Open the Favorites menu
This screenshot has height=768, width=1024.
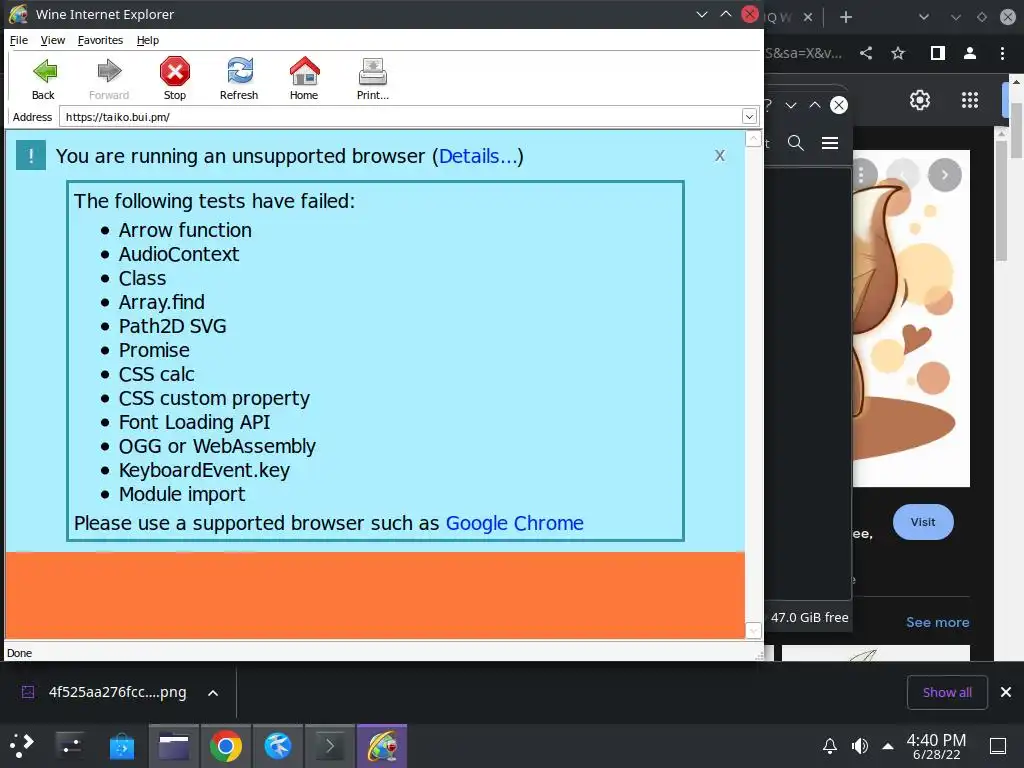(x=101, y=40)
